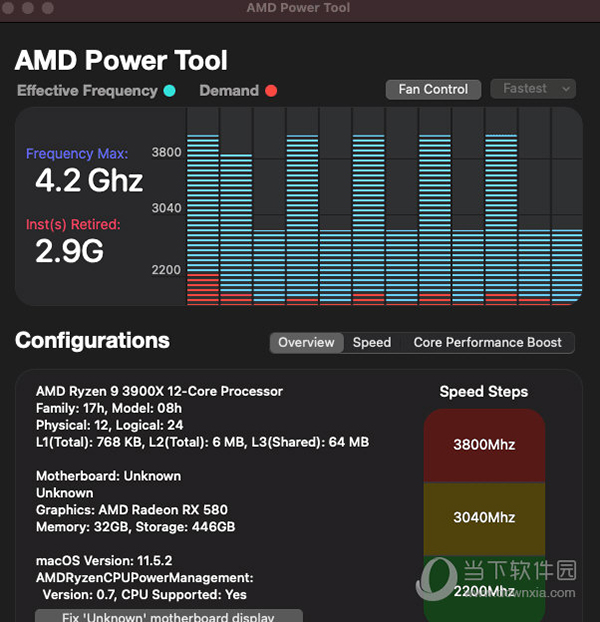Screen dimensions: 600x622
Task: Click the 4.2 Ghz Frequency Max value
Action: (x=89, y=180)
